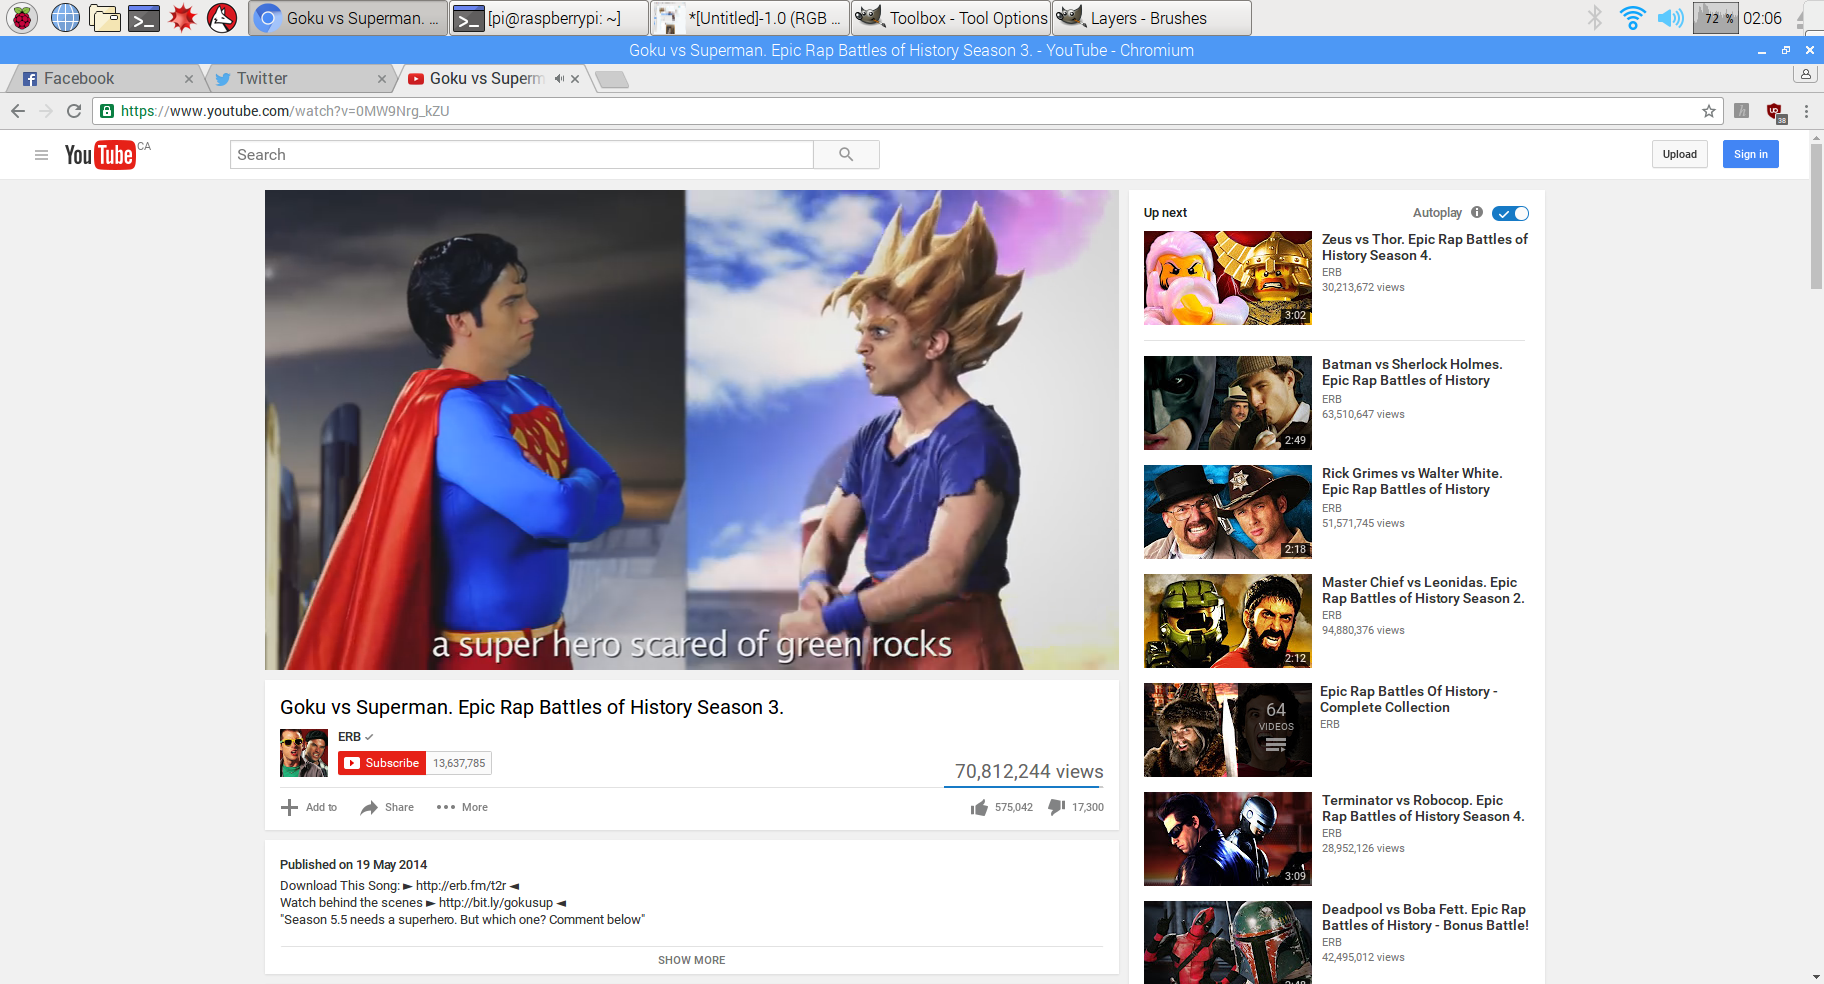Close the Twitter tab

381,79
